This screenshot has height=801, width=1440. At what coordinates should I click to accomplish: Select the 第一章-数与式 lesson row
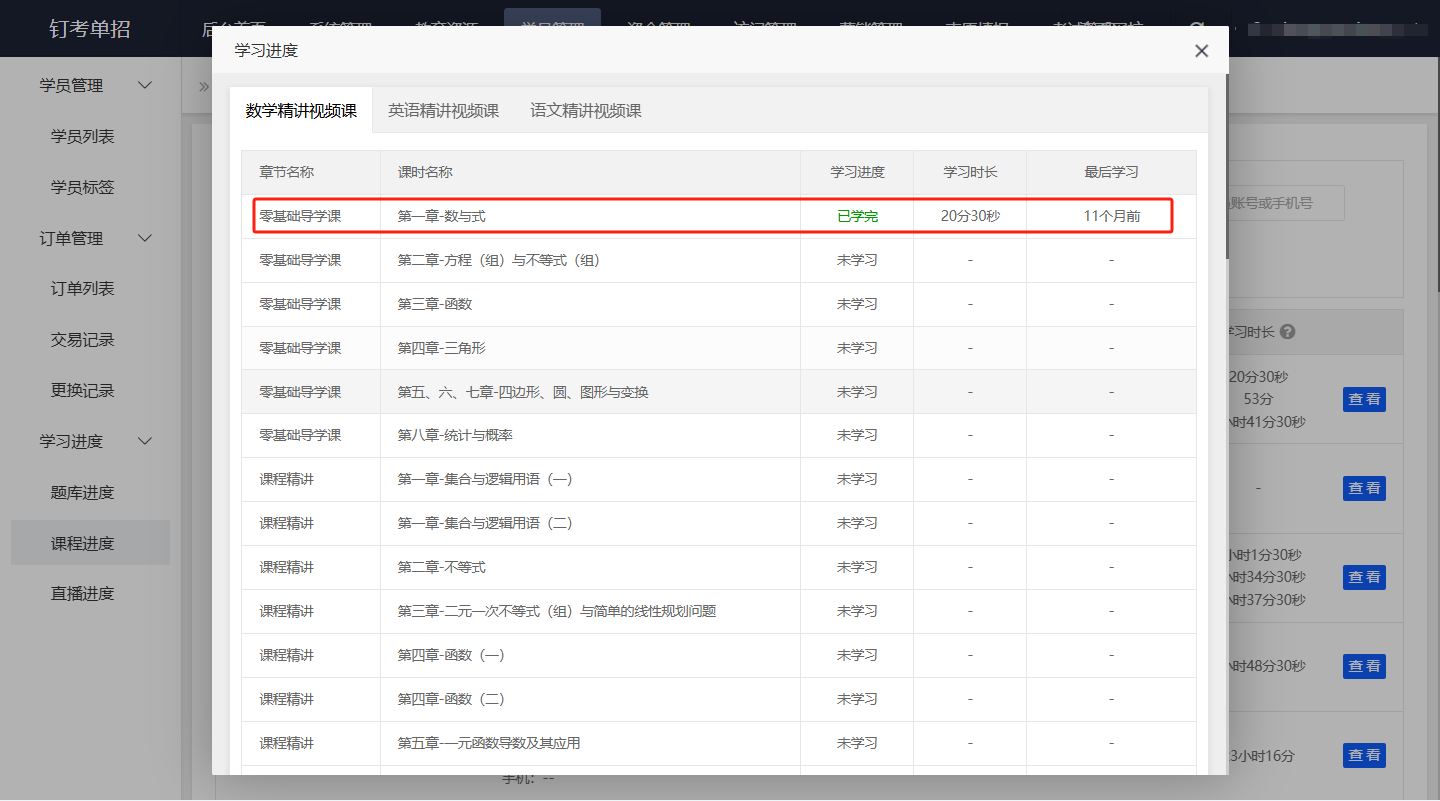point(590,216)
